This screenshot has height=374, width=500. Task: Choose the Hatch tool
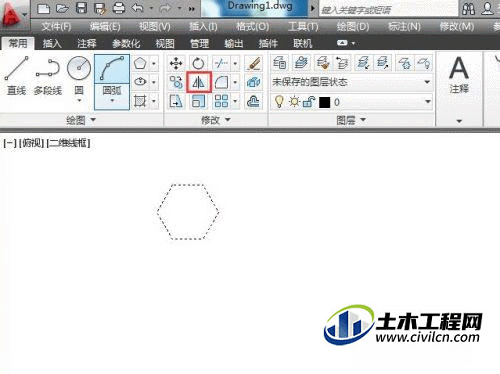pos(140,101)
